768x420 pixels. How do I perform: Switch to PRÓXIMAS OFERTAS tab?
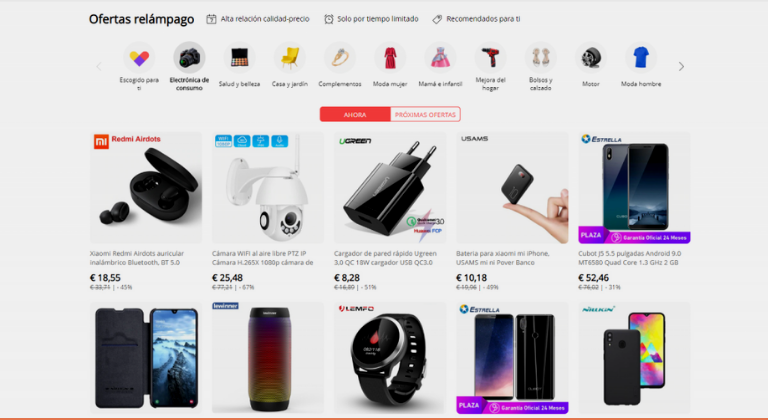click(425, 115)
